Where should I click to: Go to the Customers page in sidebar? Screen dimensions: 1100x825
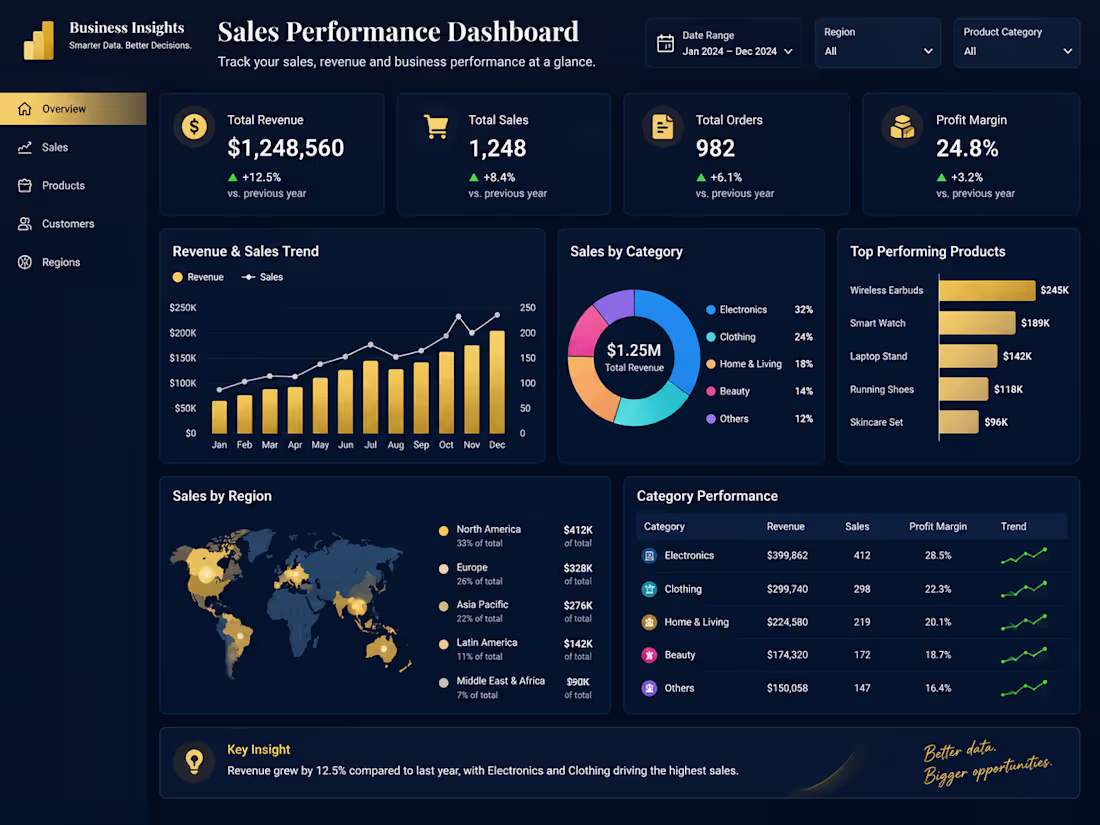click(x=73, y=224)
